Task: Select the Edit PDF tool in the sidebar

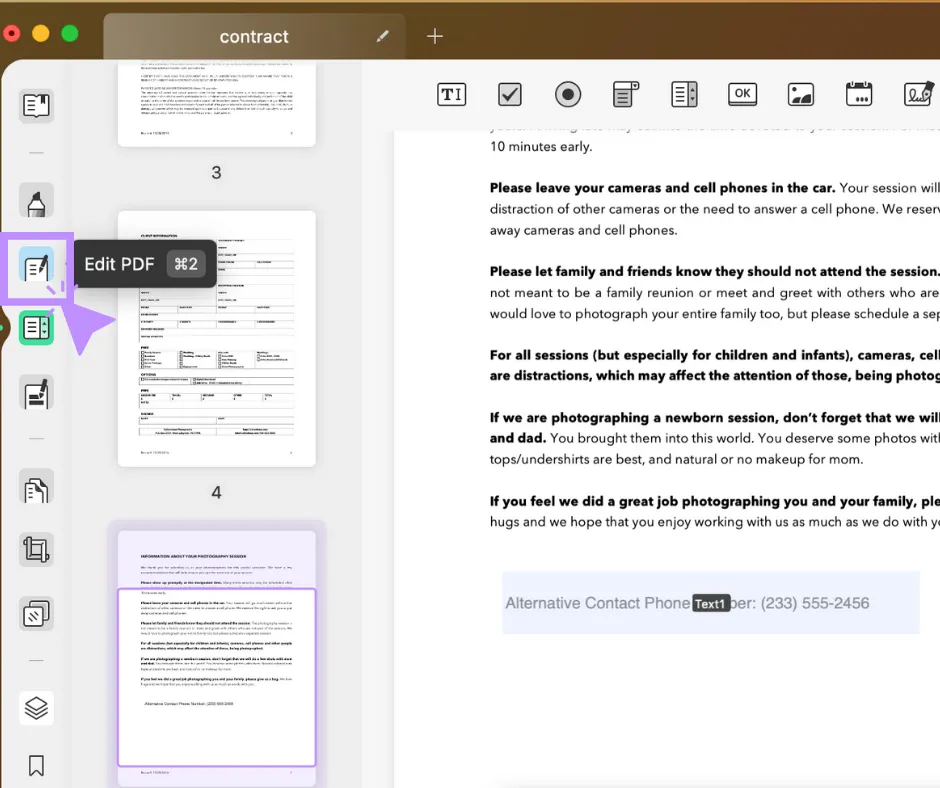Action: click(36, 265)
